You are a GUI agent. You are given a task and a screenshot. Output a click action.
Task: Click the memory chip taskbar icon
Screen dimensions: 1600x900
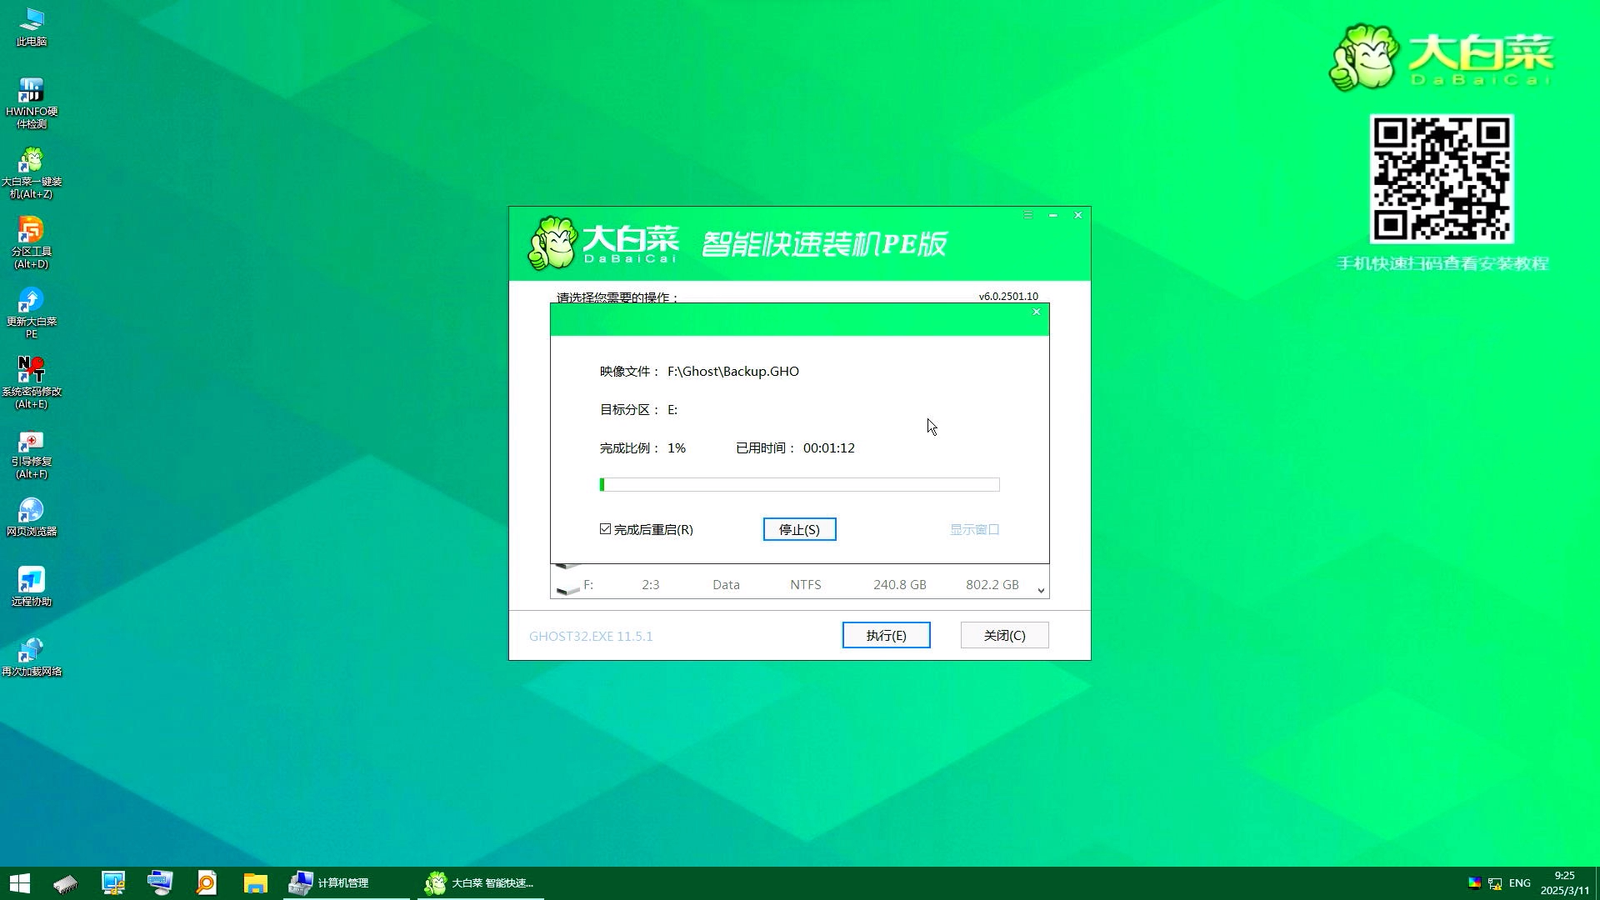pyautogui.click(x=66, y=883)
